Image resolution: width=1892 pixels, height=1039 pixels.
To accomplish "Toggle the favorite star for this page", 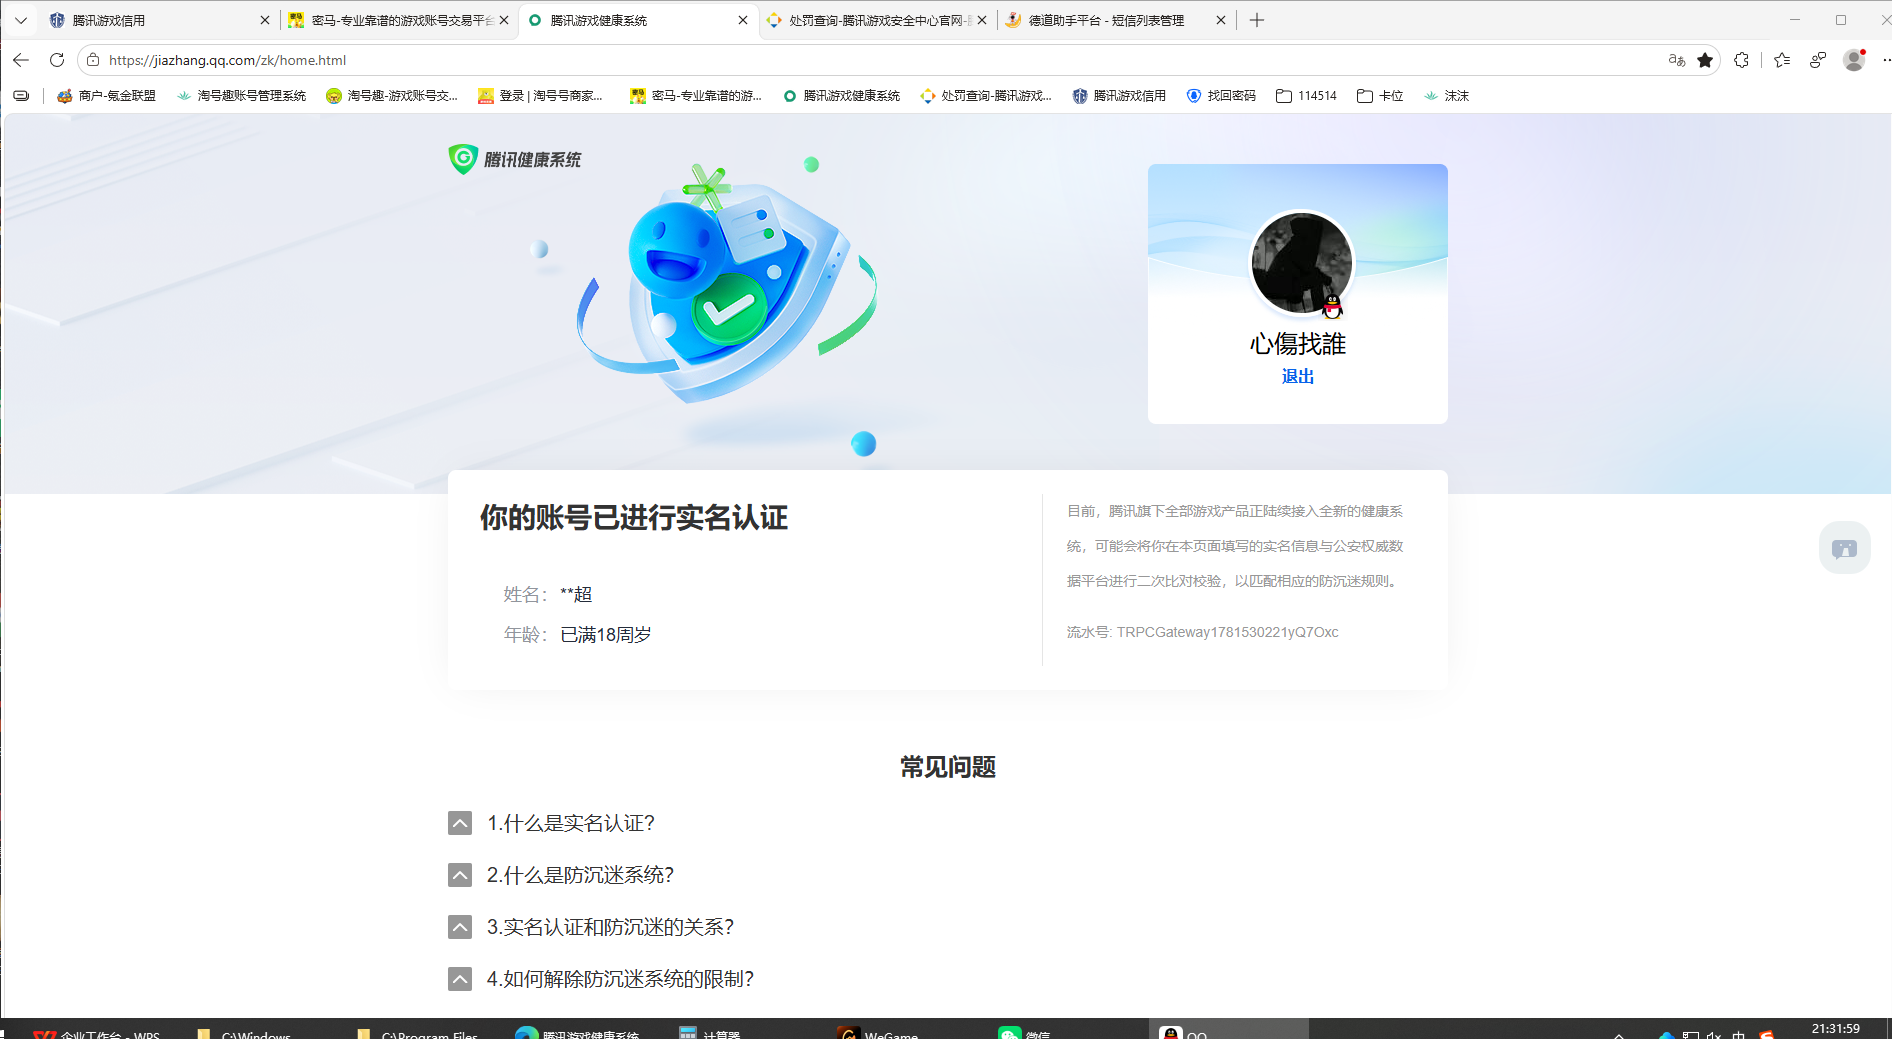I will (x=1705, y=60).
